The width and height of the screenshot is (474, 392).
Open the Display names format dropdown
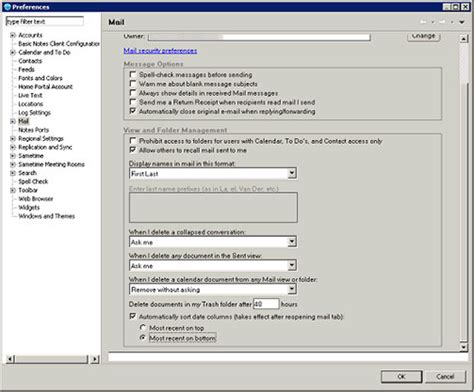point(292,173)
